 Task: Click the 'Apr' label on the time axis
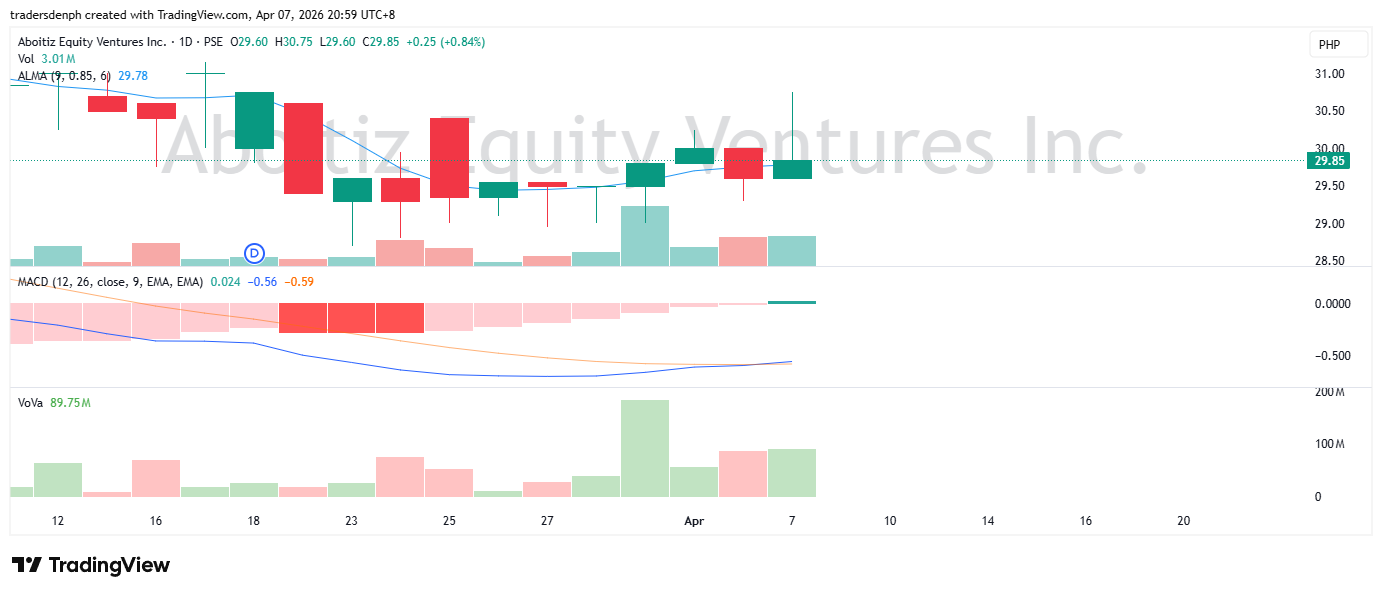693,521
